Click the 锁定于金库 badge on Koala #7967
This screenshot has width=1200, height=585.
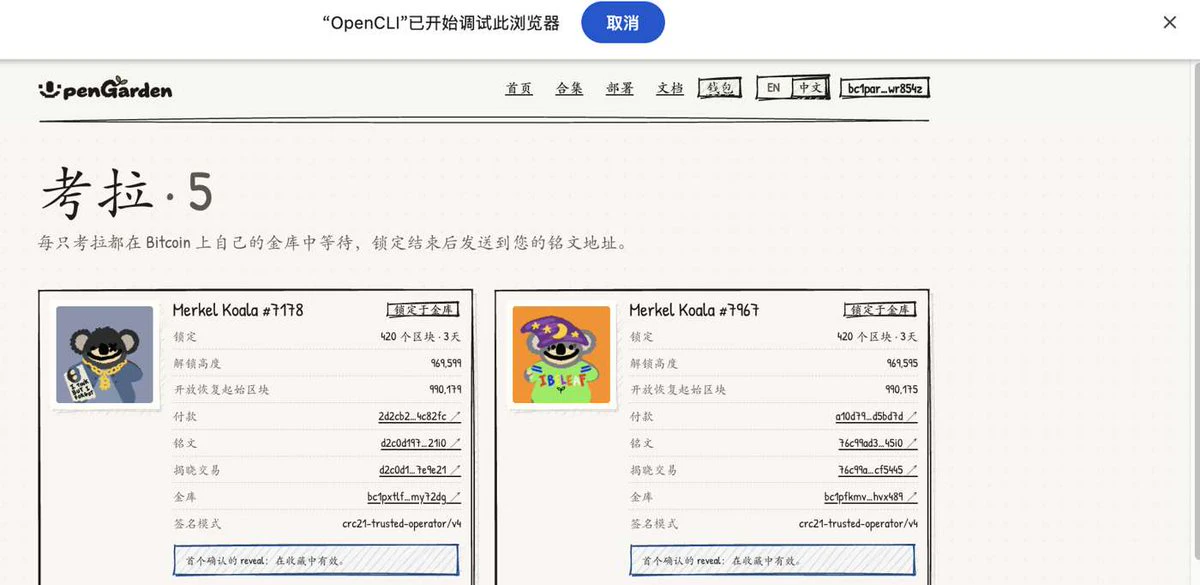coord(880,310)
